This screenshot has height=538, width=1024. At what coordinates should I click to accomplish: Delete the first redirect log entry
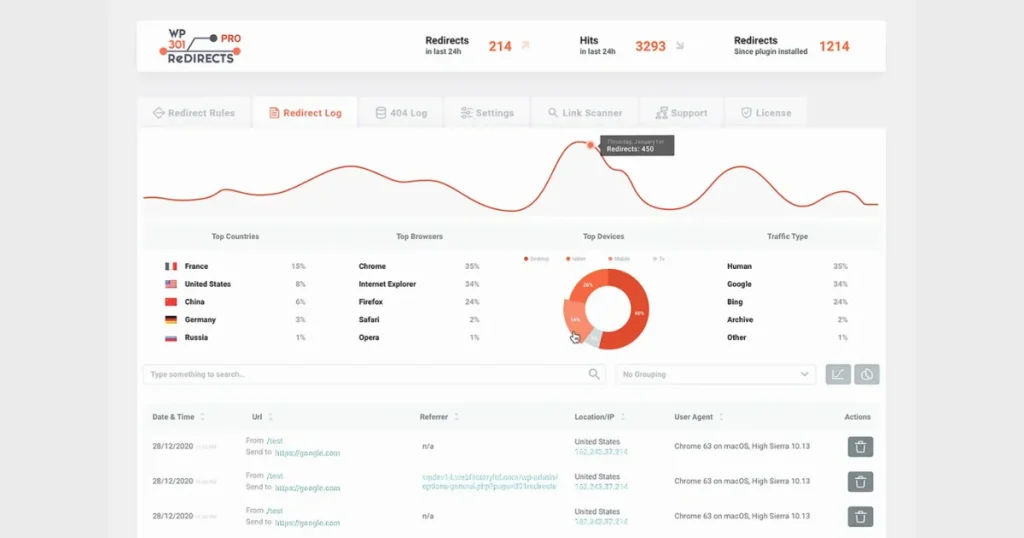860,447
